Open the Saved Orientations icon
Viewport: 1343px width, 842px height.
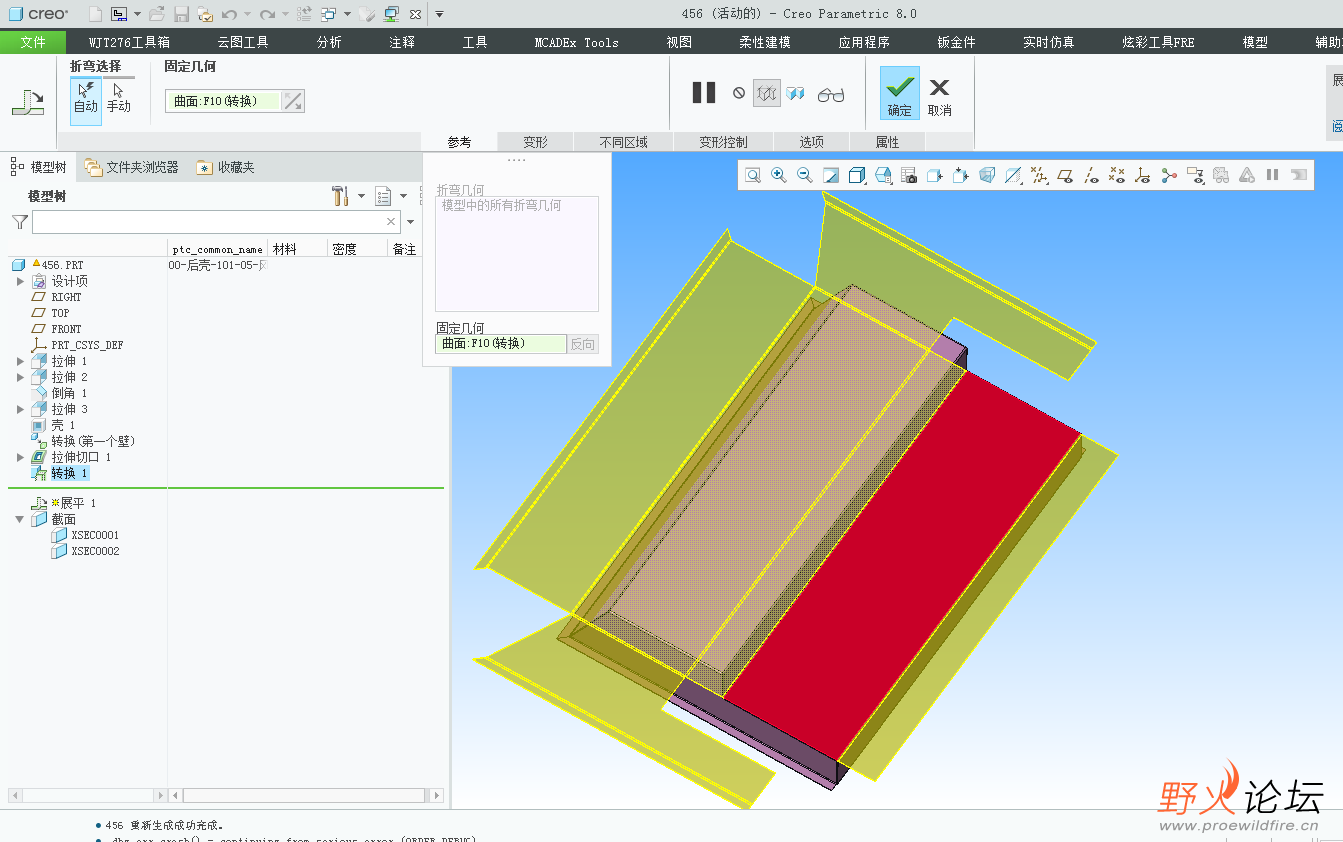(x=883, y=175)
